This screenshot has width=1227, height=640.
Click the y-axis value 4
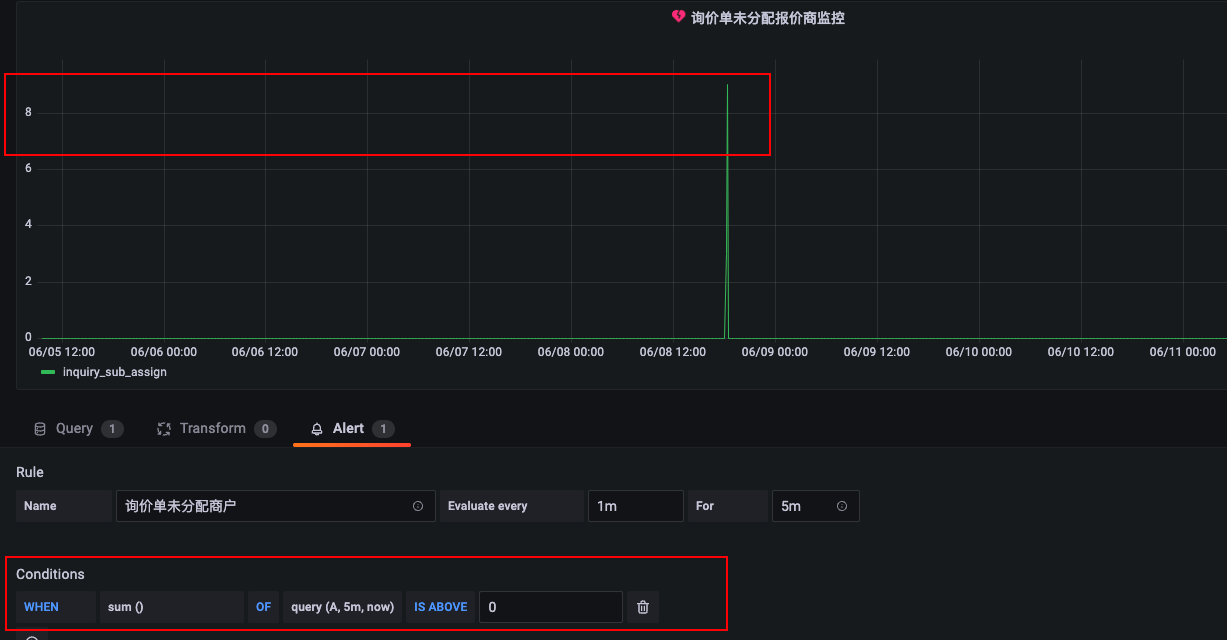click(28, 225)
